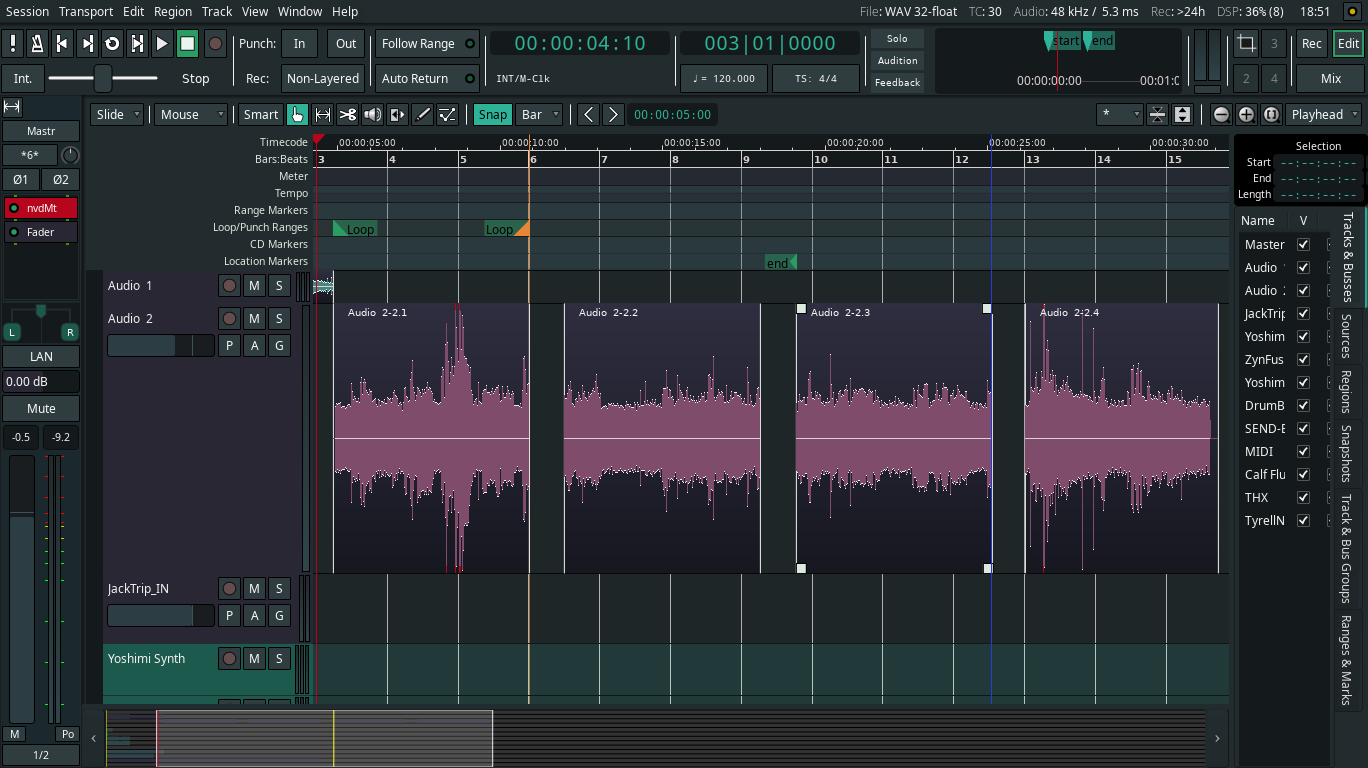Click the Auto Return button

427,79
